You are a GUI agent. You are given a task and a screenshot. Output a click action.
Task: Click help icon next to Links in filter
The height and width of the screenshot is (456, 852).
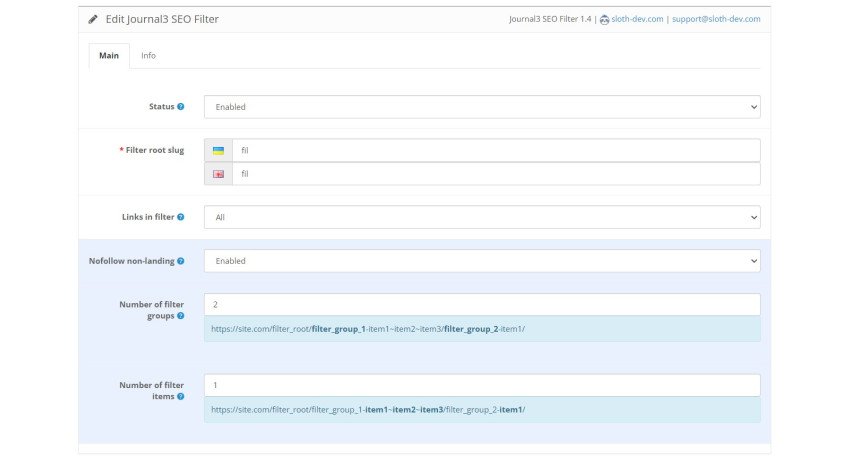180,217
